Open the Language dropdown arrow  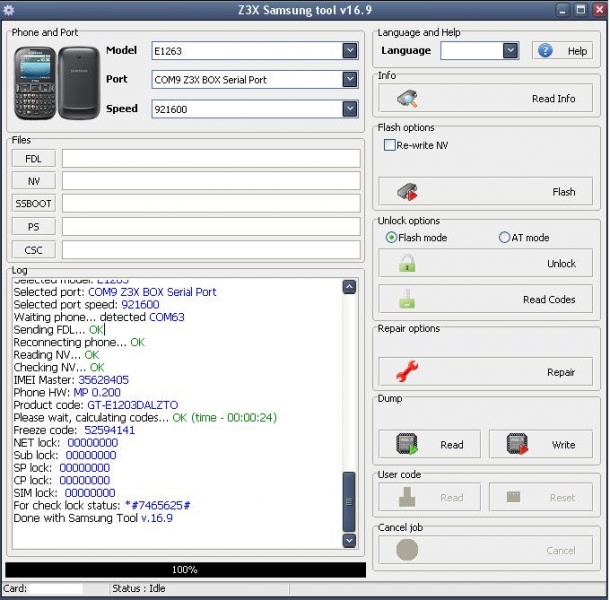510,51
